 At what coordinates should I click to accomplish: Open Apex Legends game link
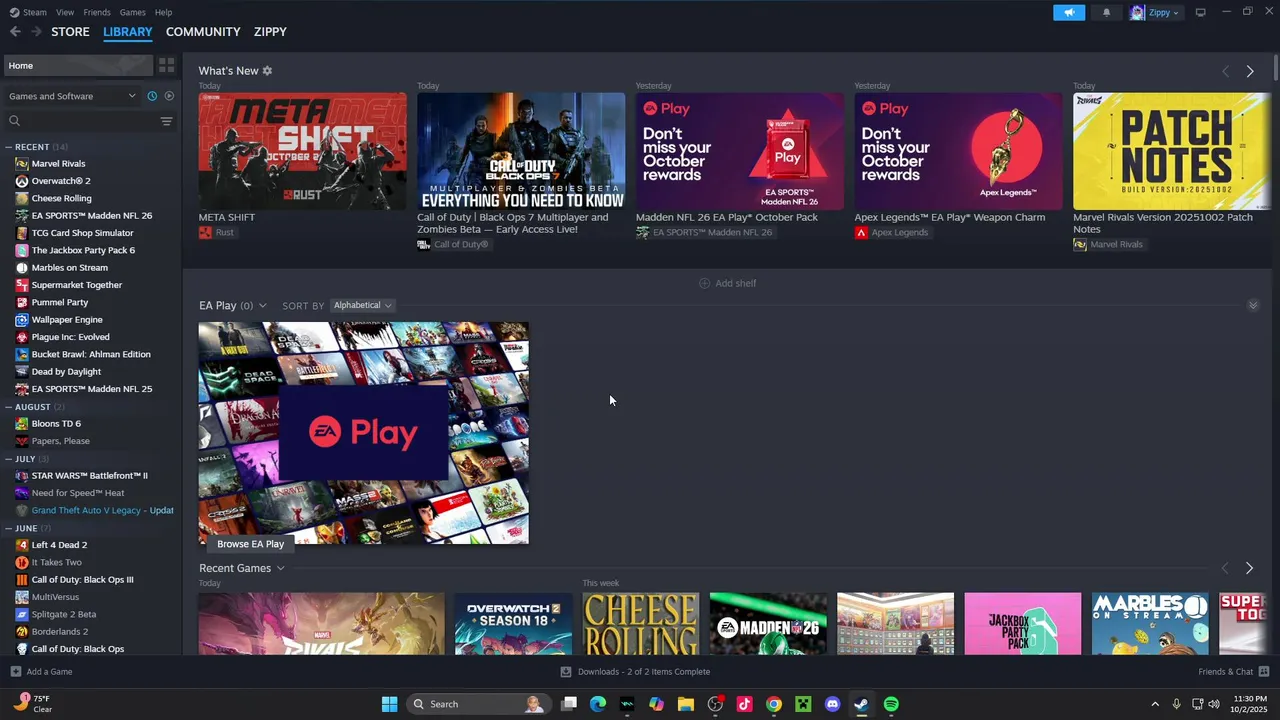(x=891, y=232)
